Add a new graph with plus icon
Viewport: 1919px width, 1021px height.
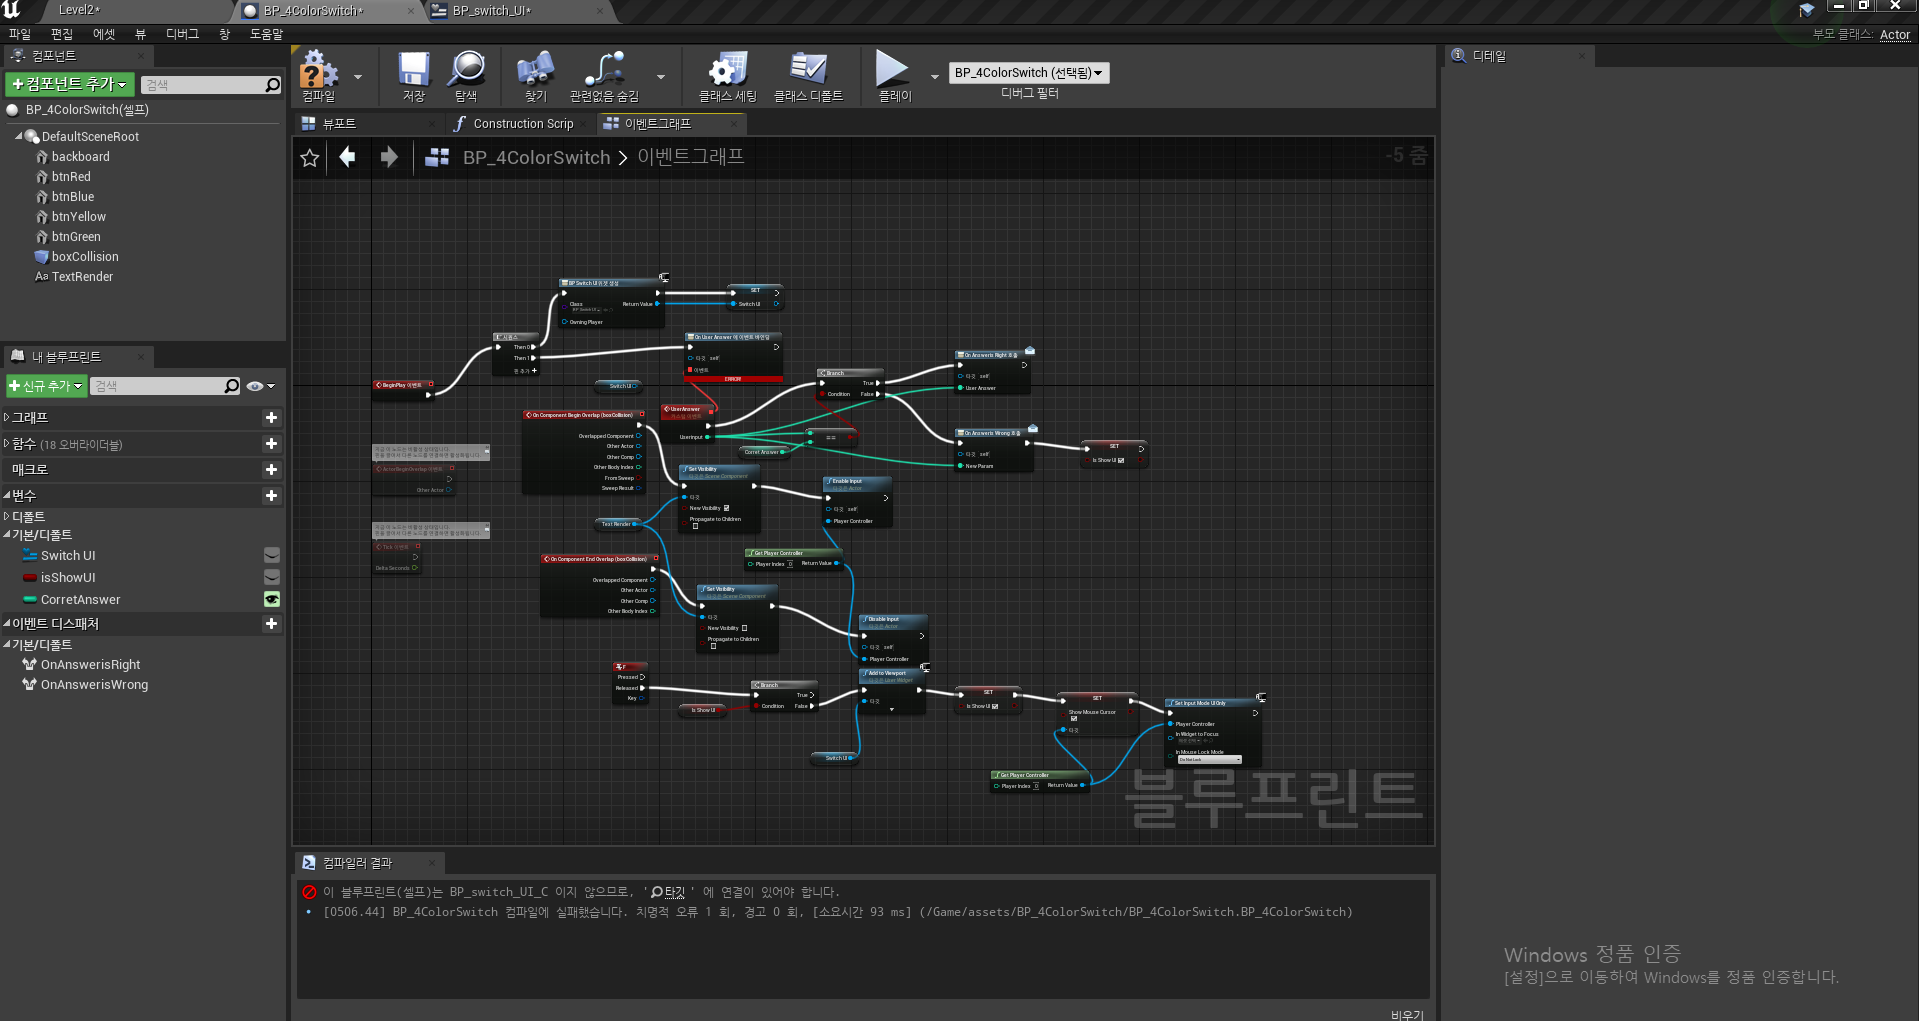[x=271, y=418]
